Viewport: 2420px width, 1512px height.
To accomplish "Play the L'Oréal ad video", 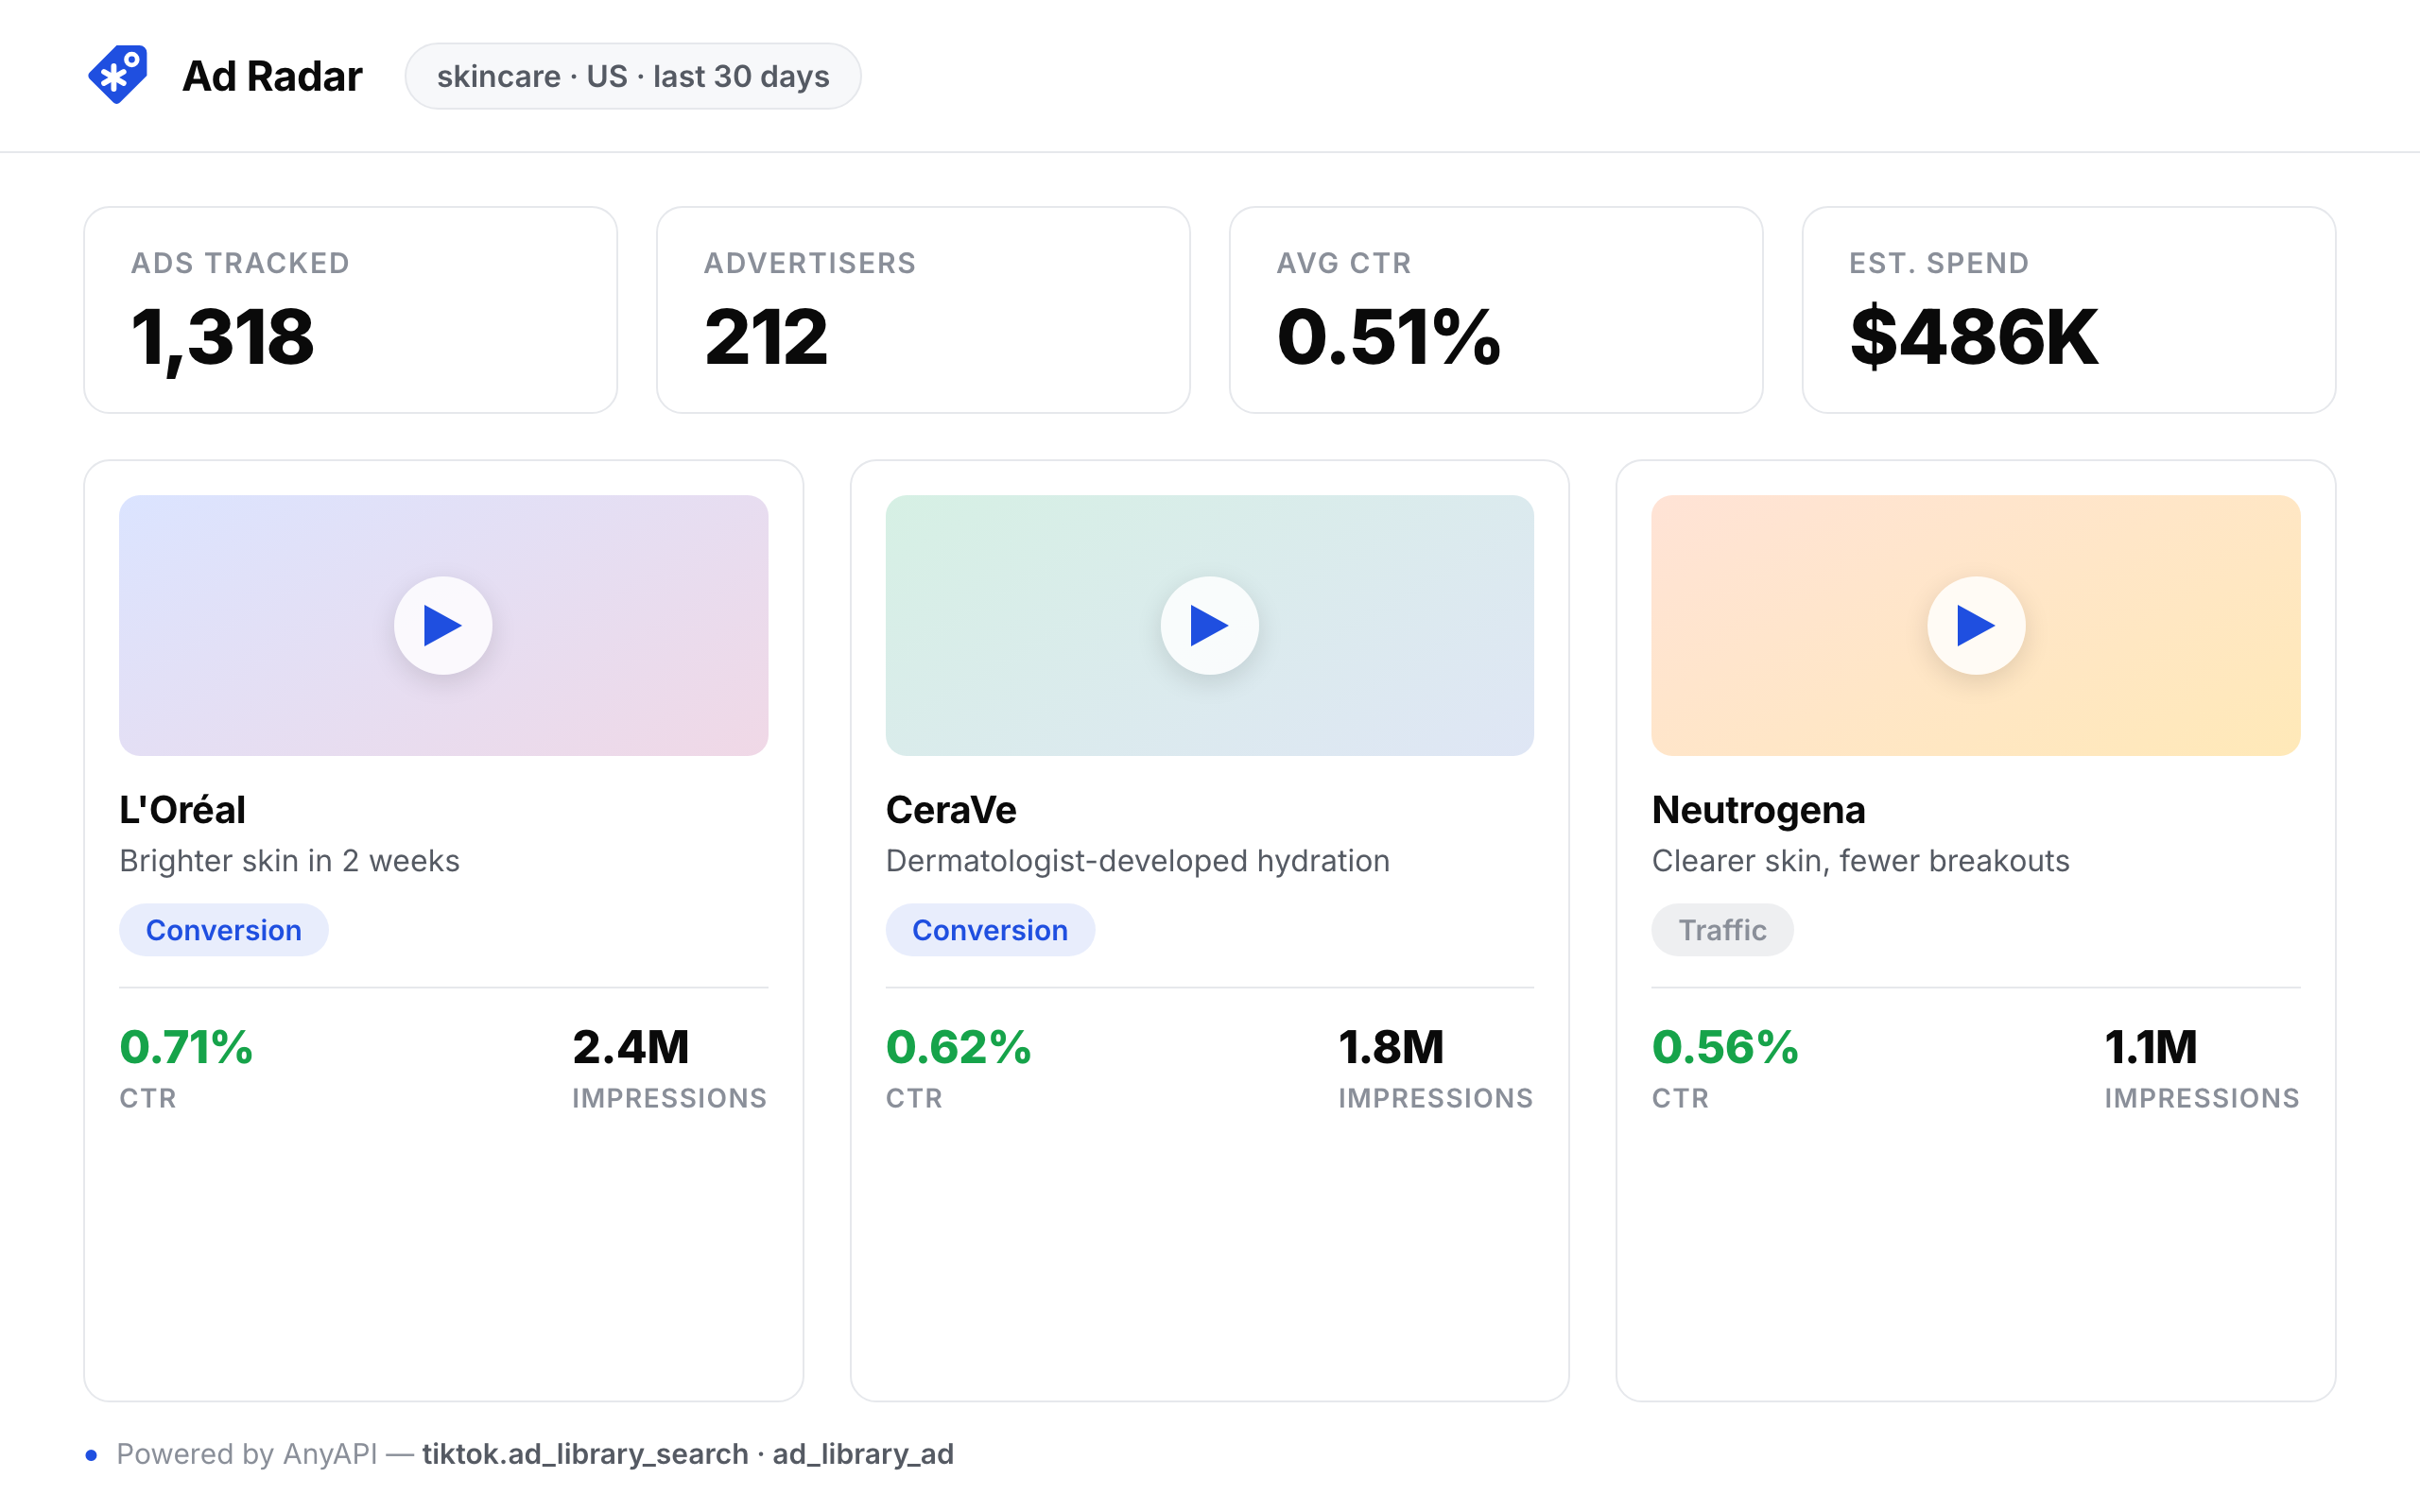I will pyautogui.click(x=443, y=626).
